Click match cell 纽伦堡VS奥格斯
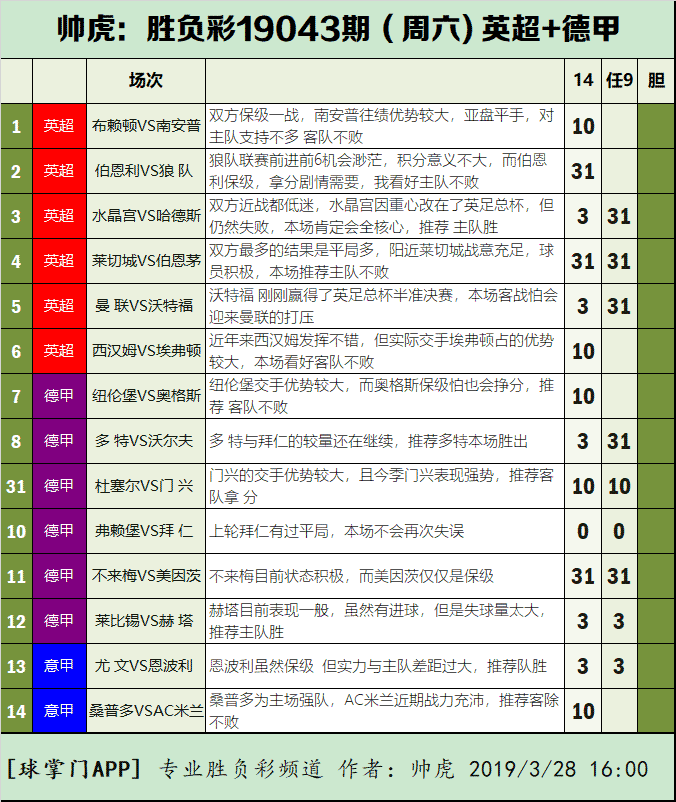676x802 pixels. point(146,396)
